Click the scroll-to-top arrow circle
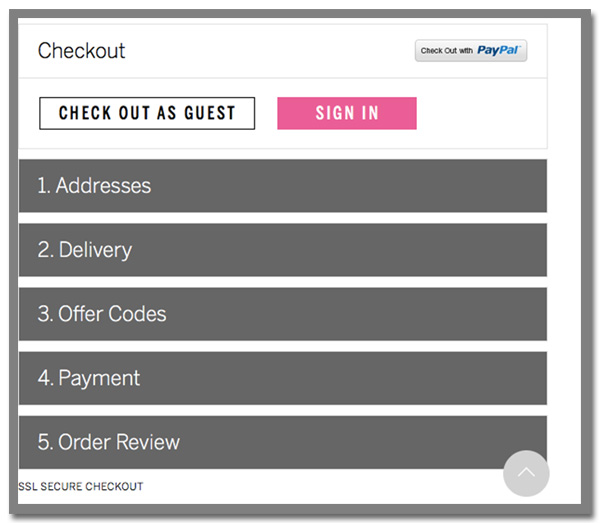Viewport: 600px width, 523px height. click(x=526, y=473)
